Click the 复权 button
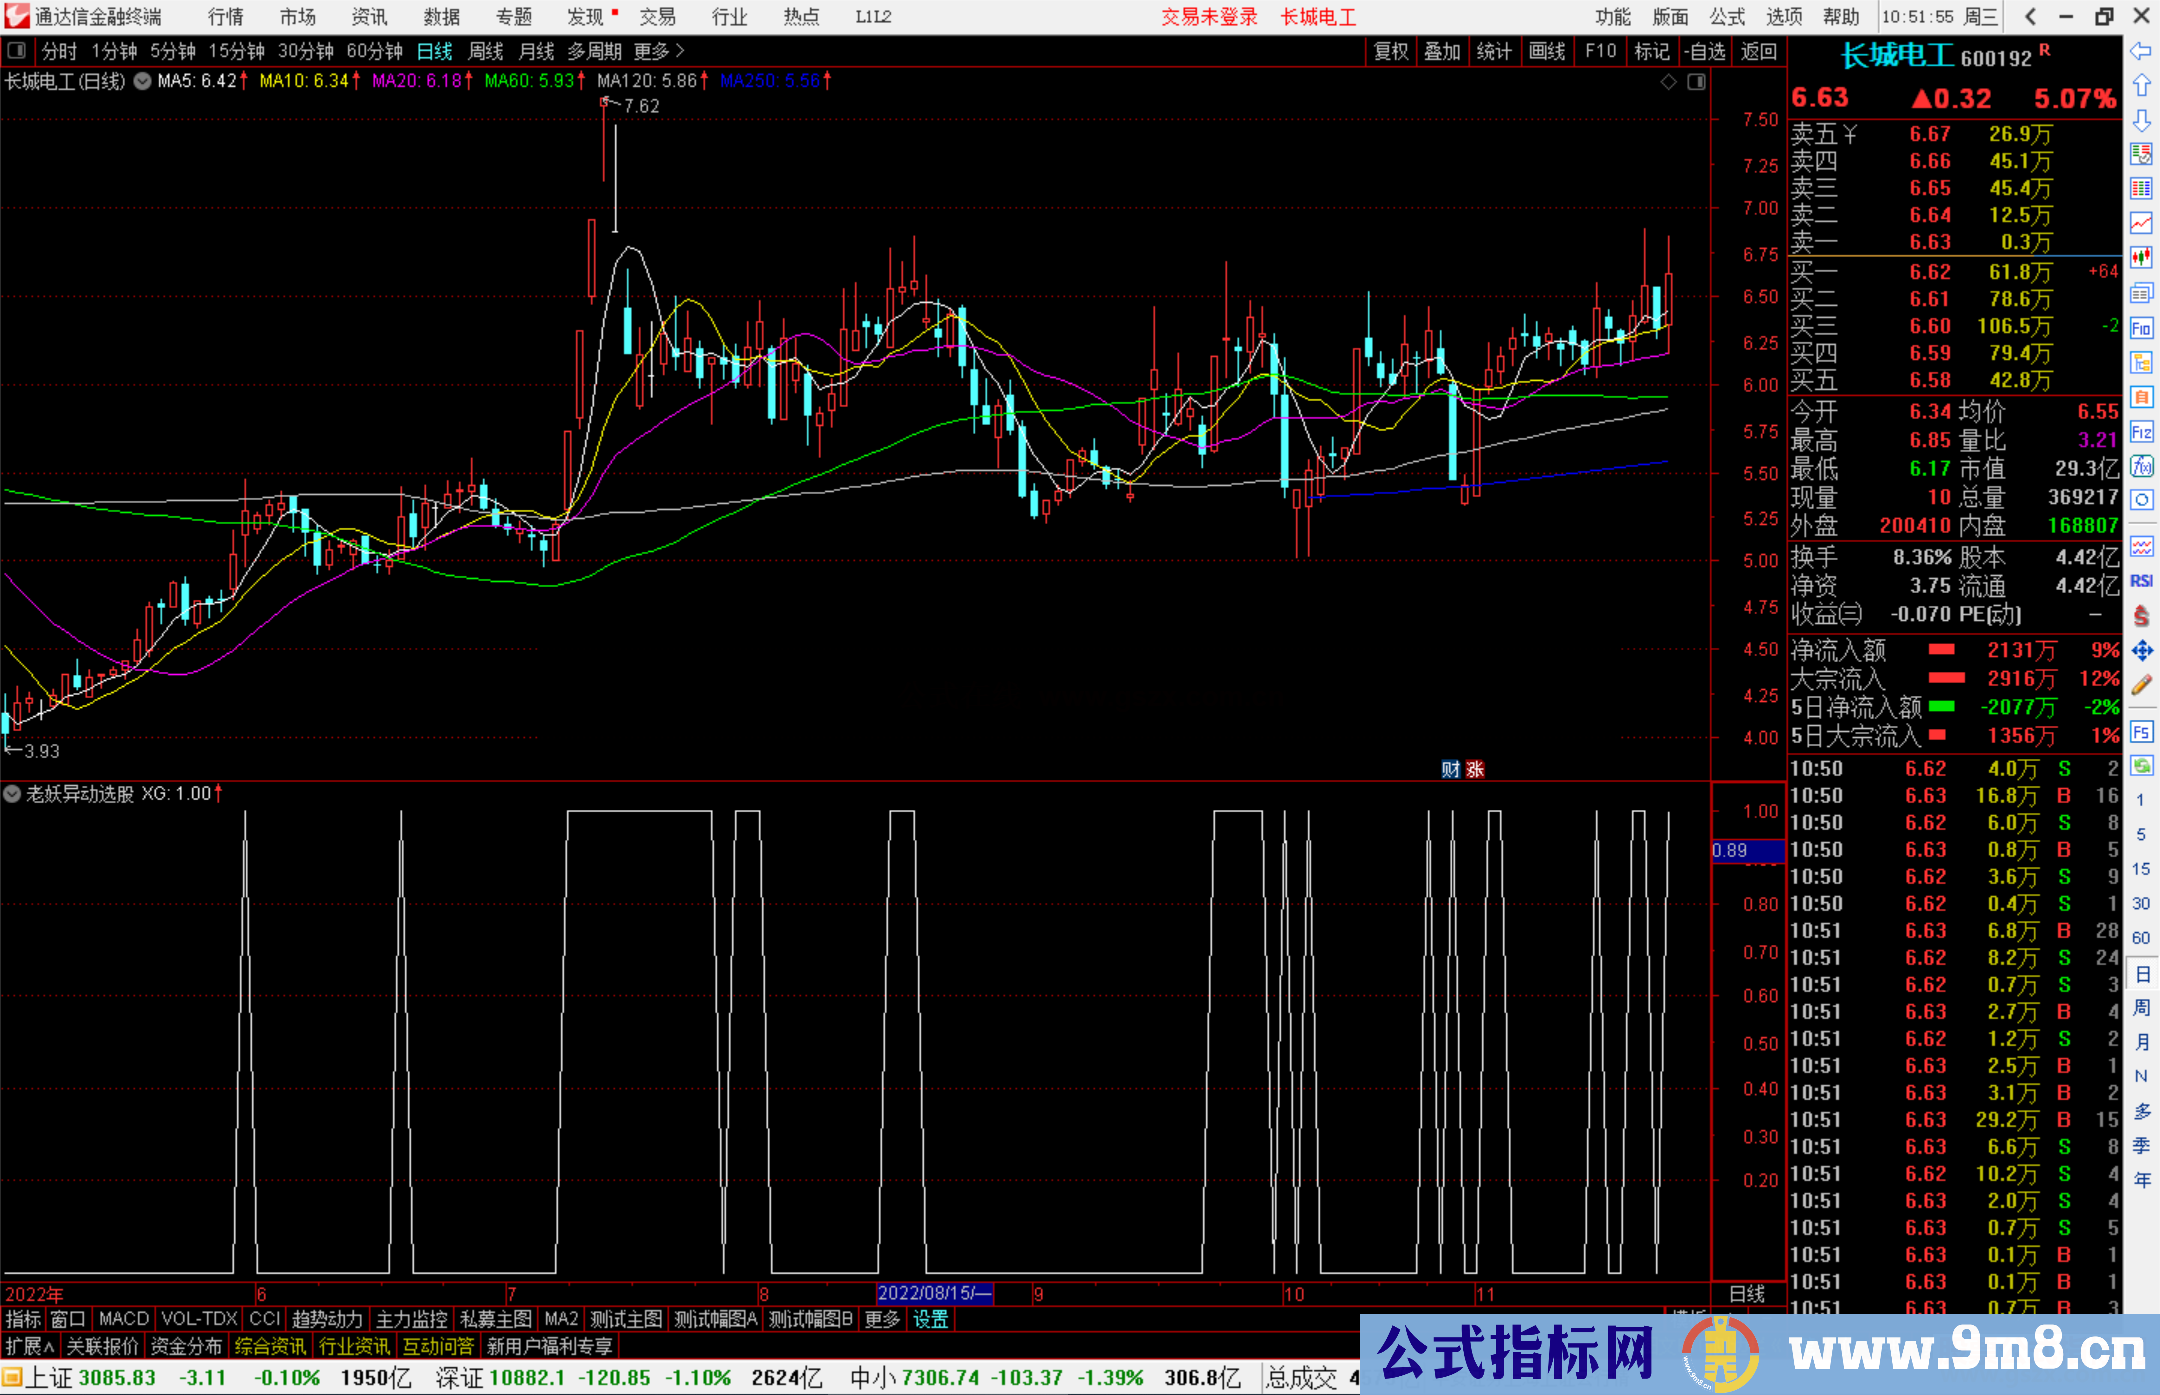 [1391, 51]
